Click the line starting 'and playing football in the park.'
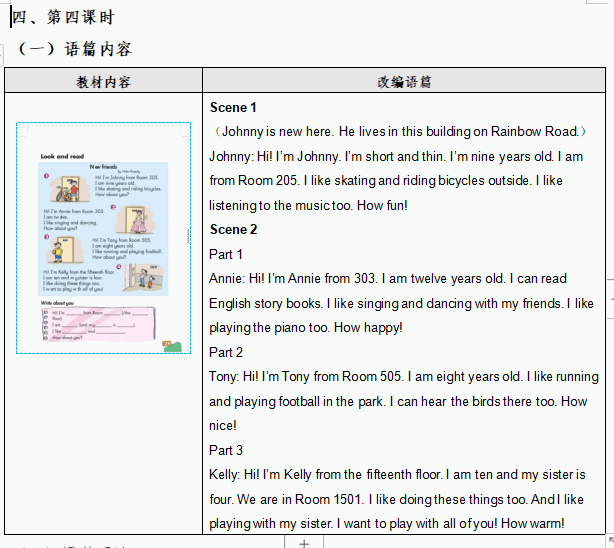The image size is (614, 548). pos(398,401)
